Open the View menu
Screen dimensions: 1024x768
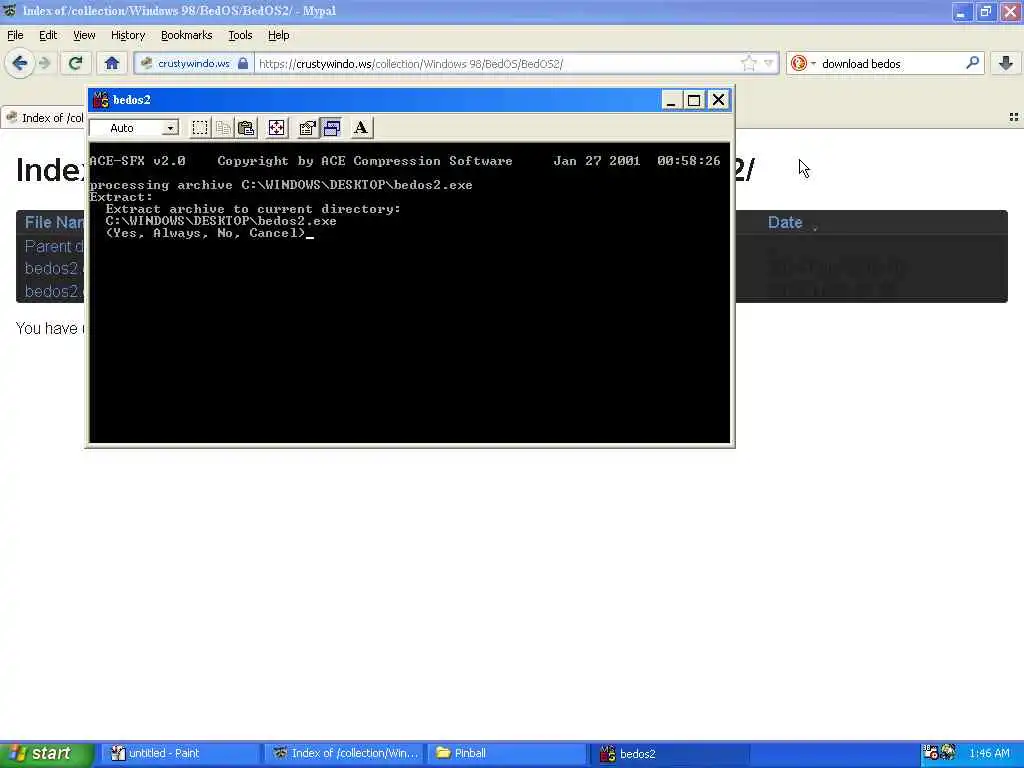tap(84, 35)
